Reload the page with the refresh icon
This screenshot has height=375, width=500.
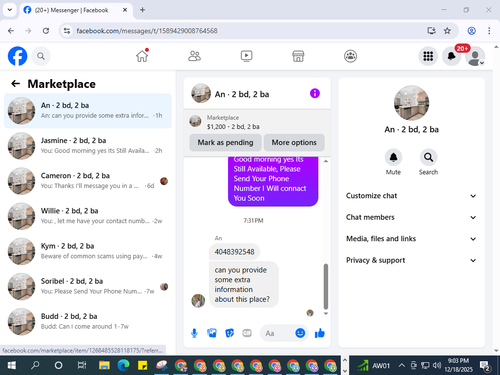tap(46, 31)
